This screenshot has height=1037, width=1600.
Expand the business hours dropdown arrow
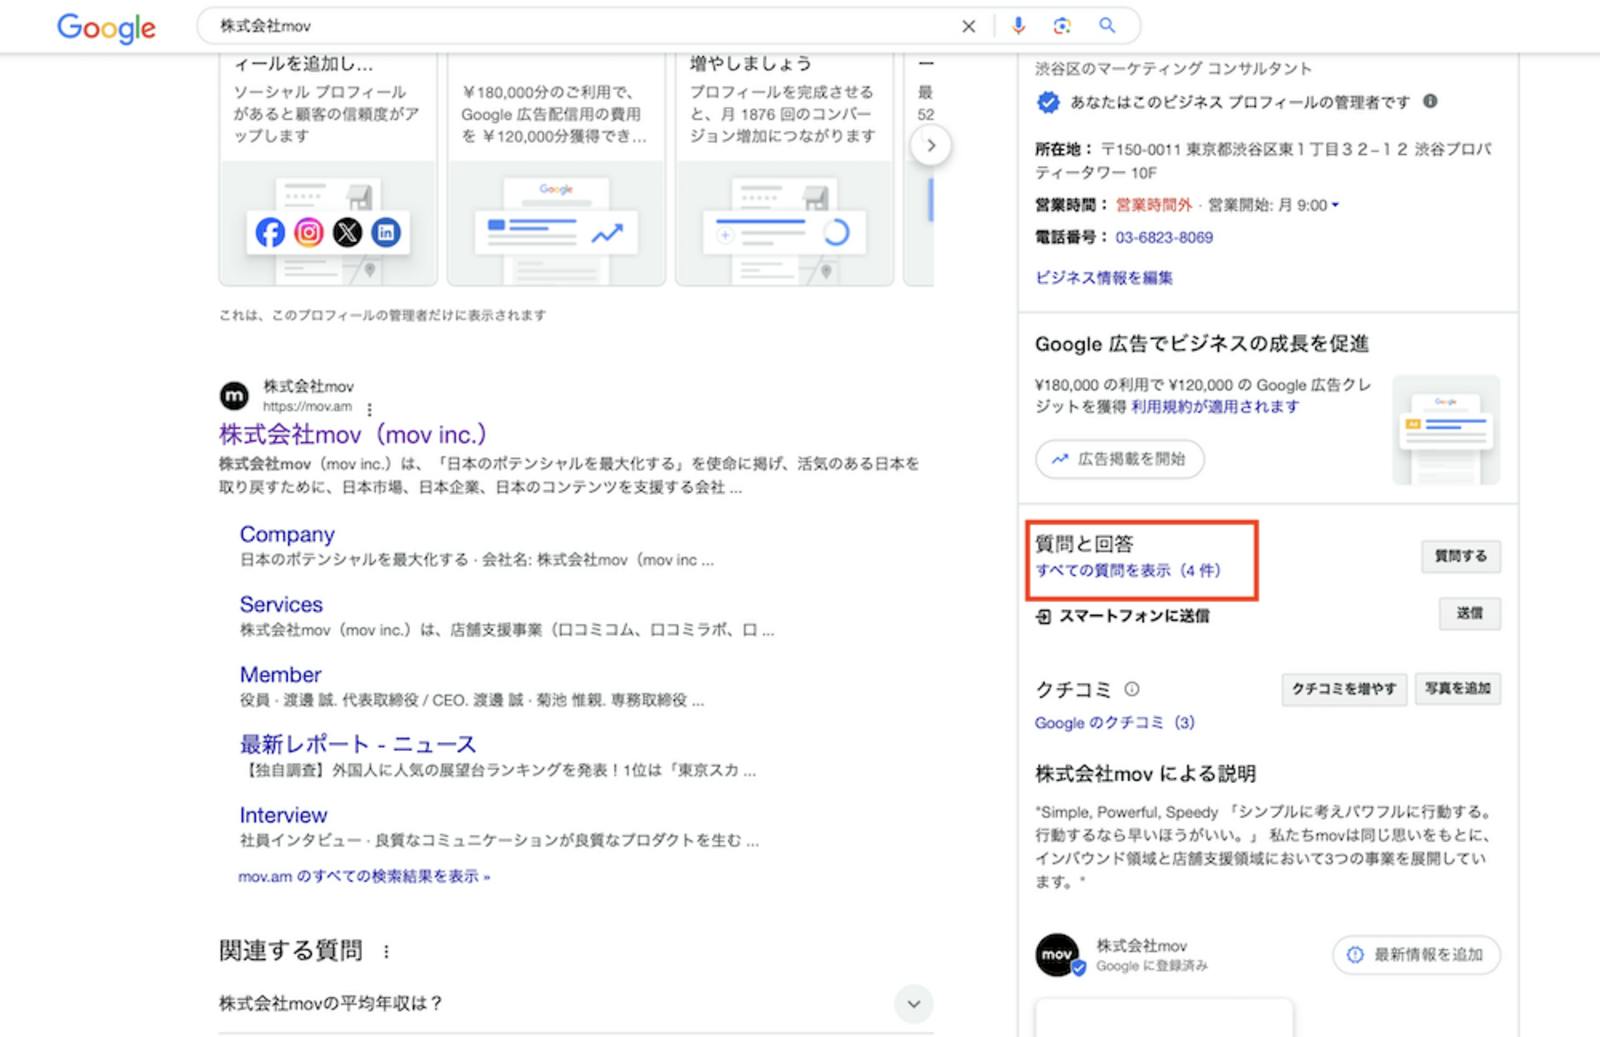(1335, 205)
